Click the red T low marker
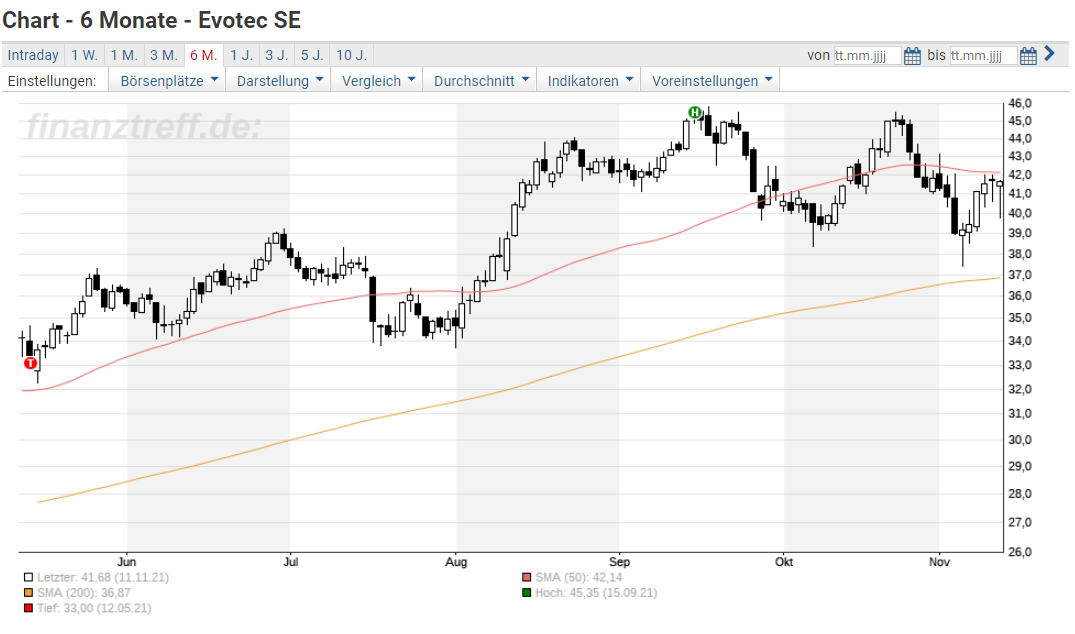Image resolution: width=1075 pixels, height=634 pixels. (x=30, y=363)
